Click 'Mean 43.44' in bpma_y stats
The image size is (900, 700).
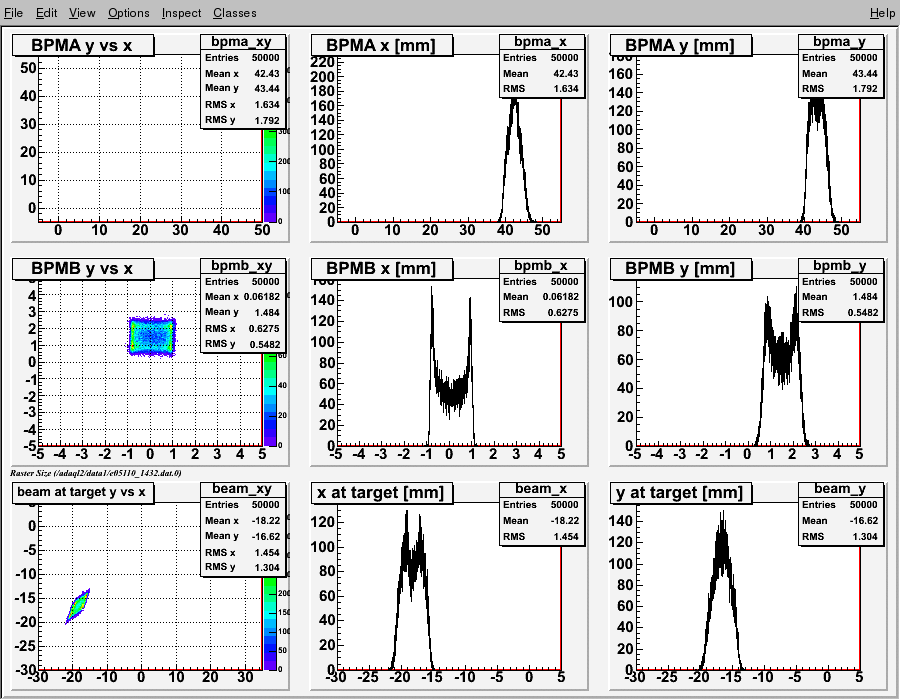click(x=840, y=73)
